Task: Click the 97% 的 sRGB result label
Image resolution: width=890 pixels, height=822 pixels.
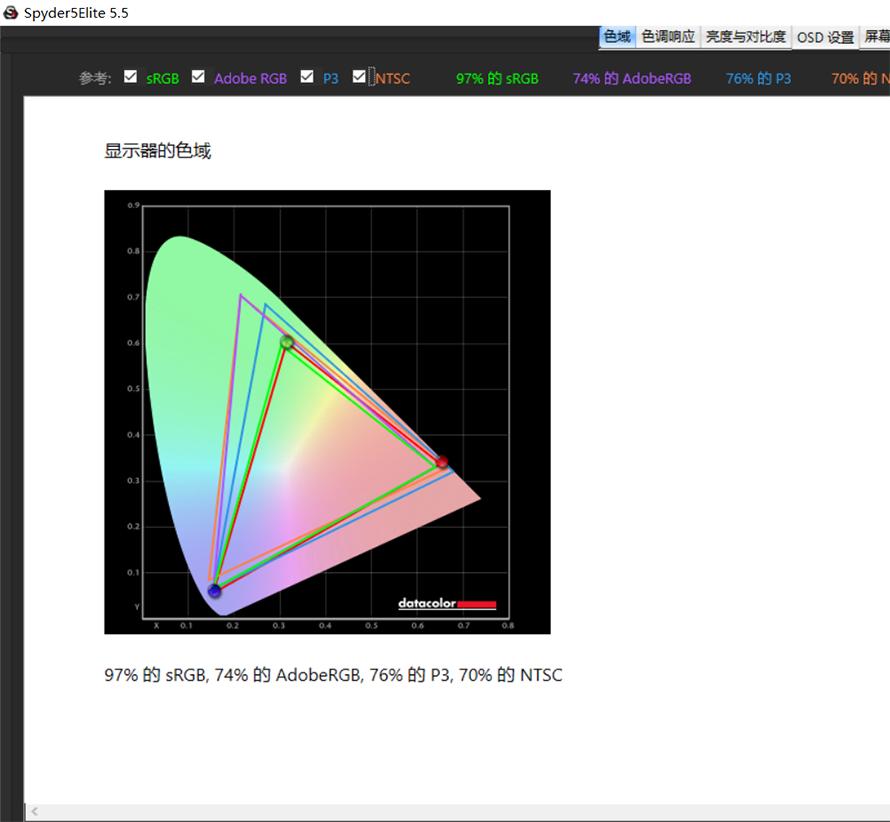Action: pos(497,78)
